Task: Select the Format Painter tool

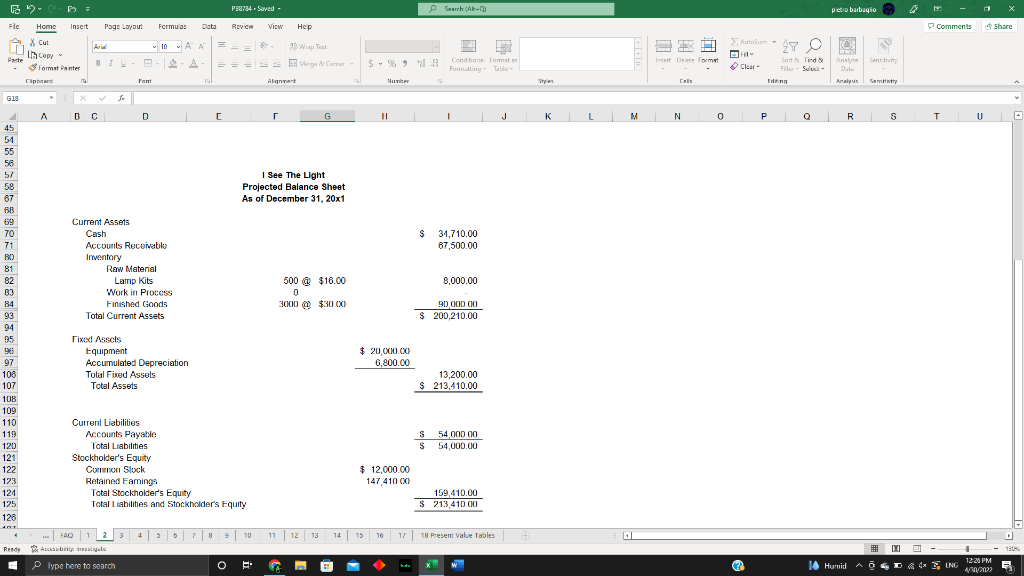Action: click(54, 68)
